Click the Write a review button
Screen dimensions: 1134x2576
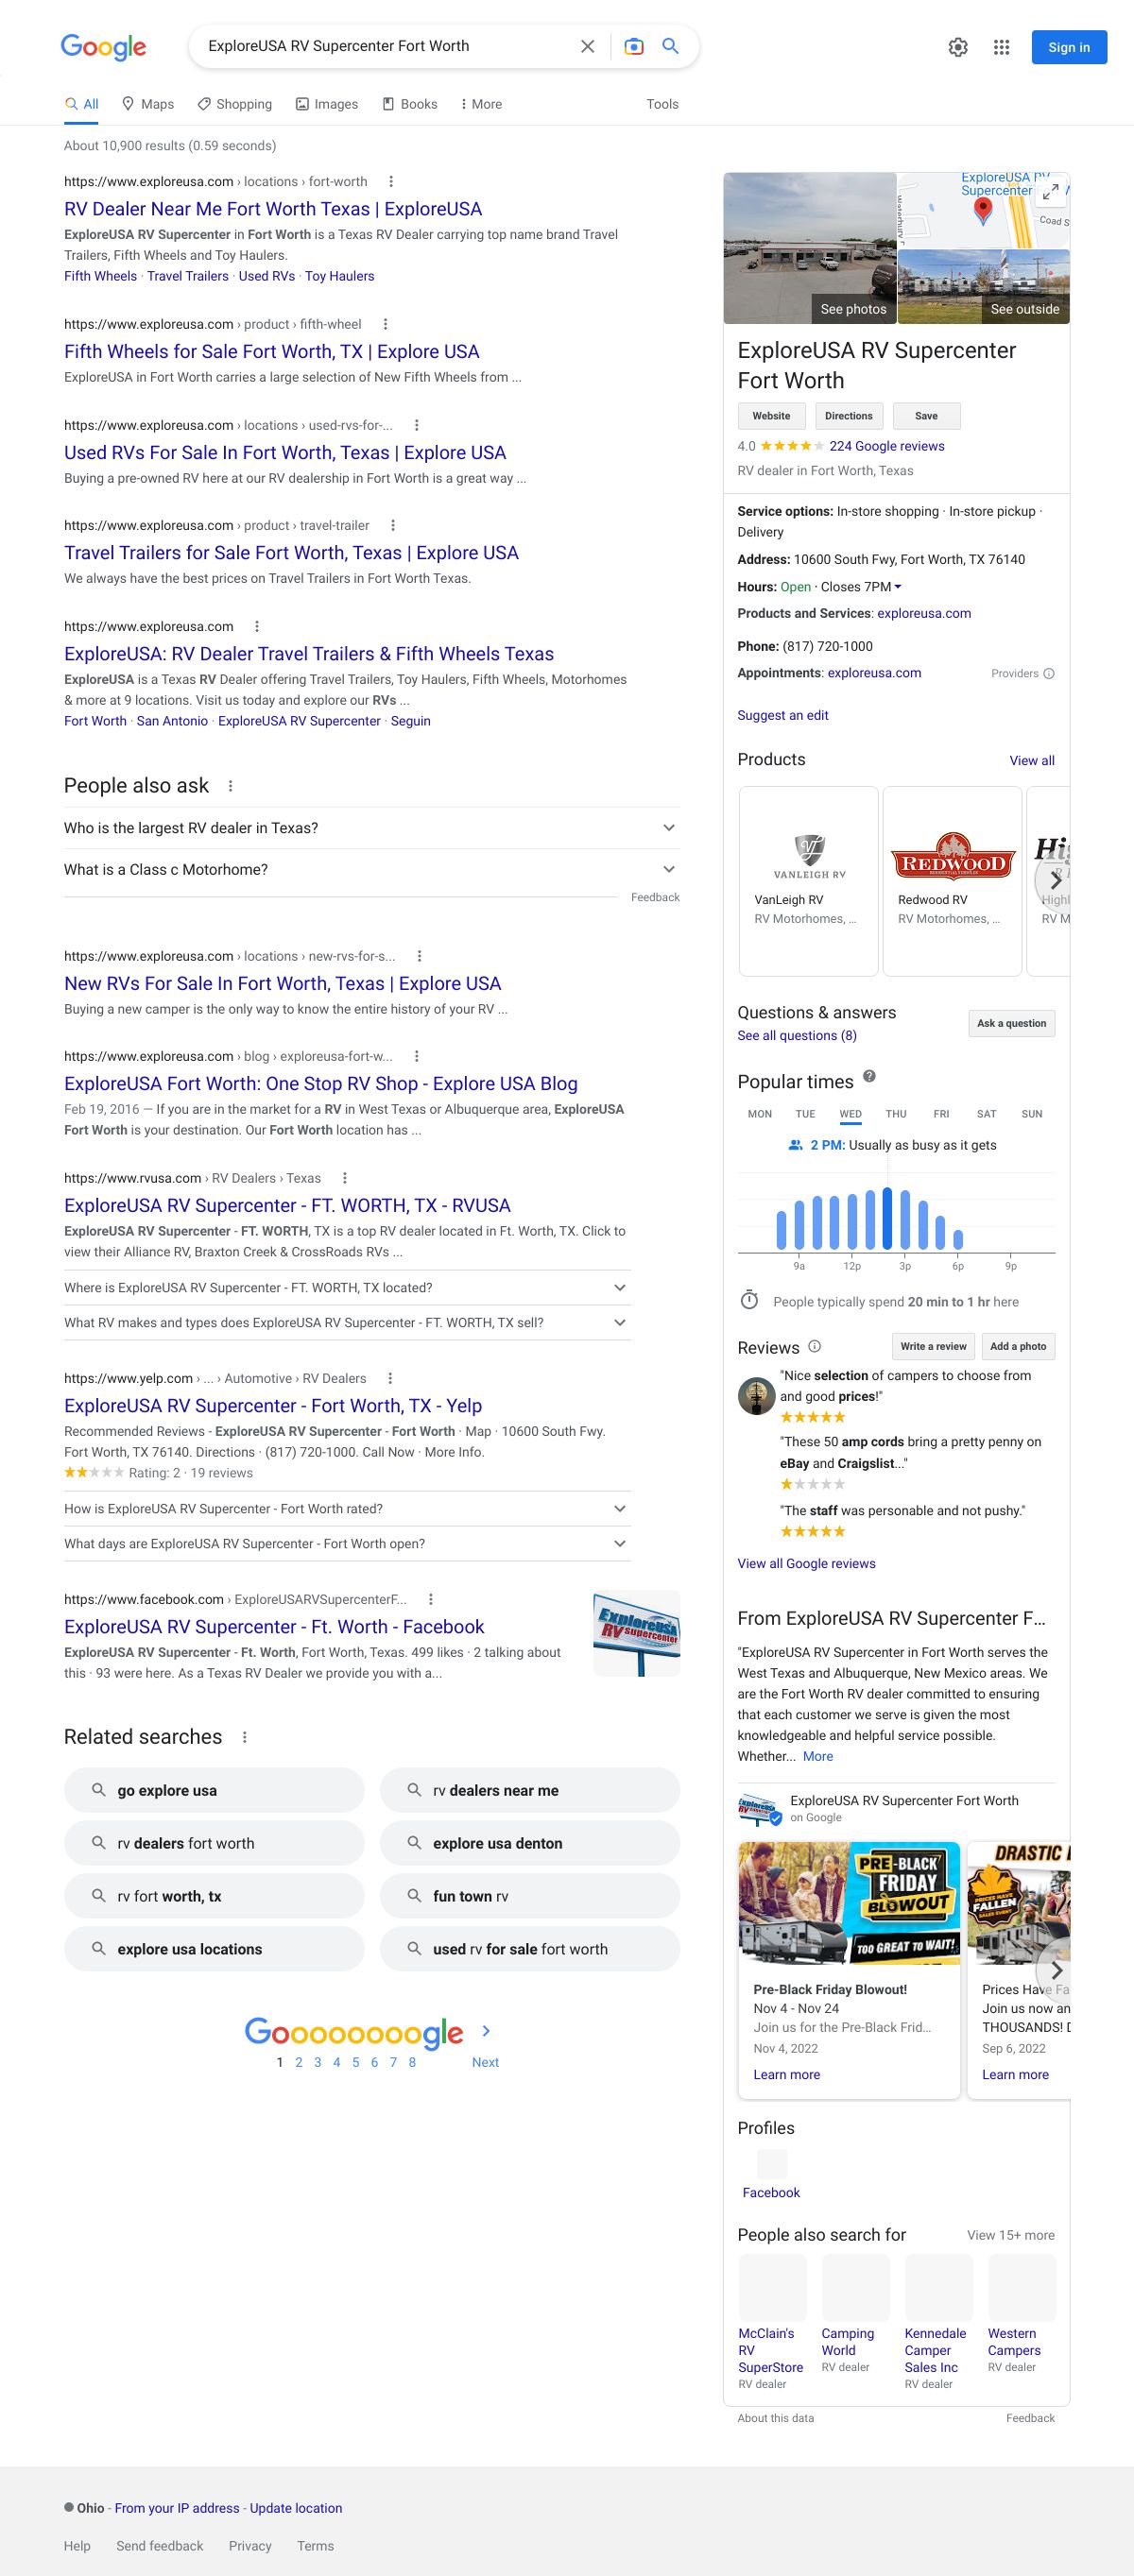[x=932, y=1346]
